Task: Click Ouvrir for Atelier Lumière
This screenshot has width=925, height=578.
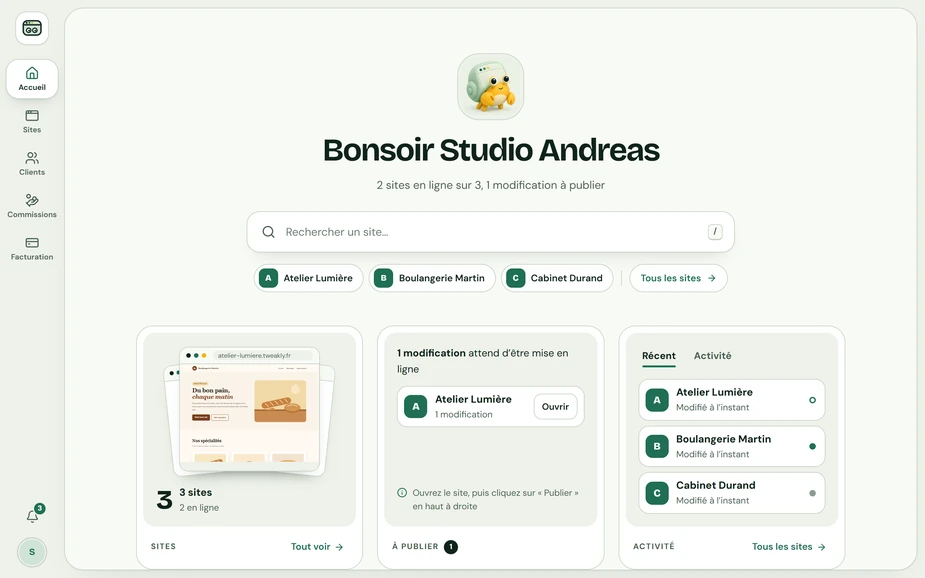Action: (x=555, y=406)
